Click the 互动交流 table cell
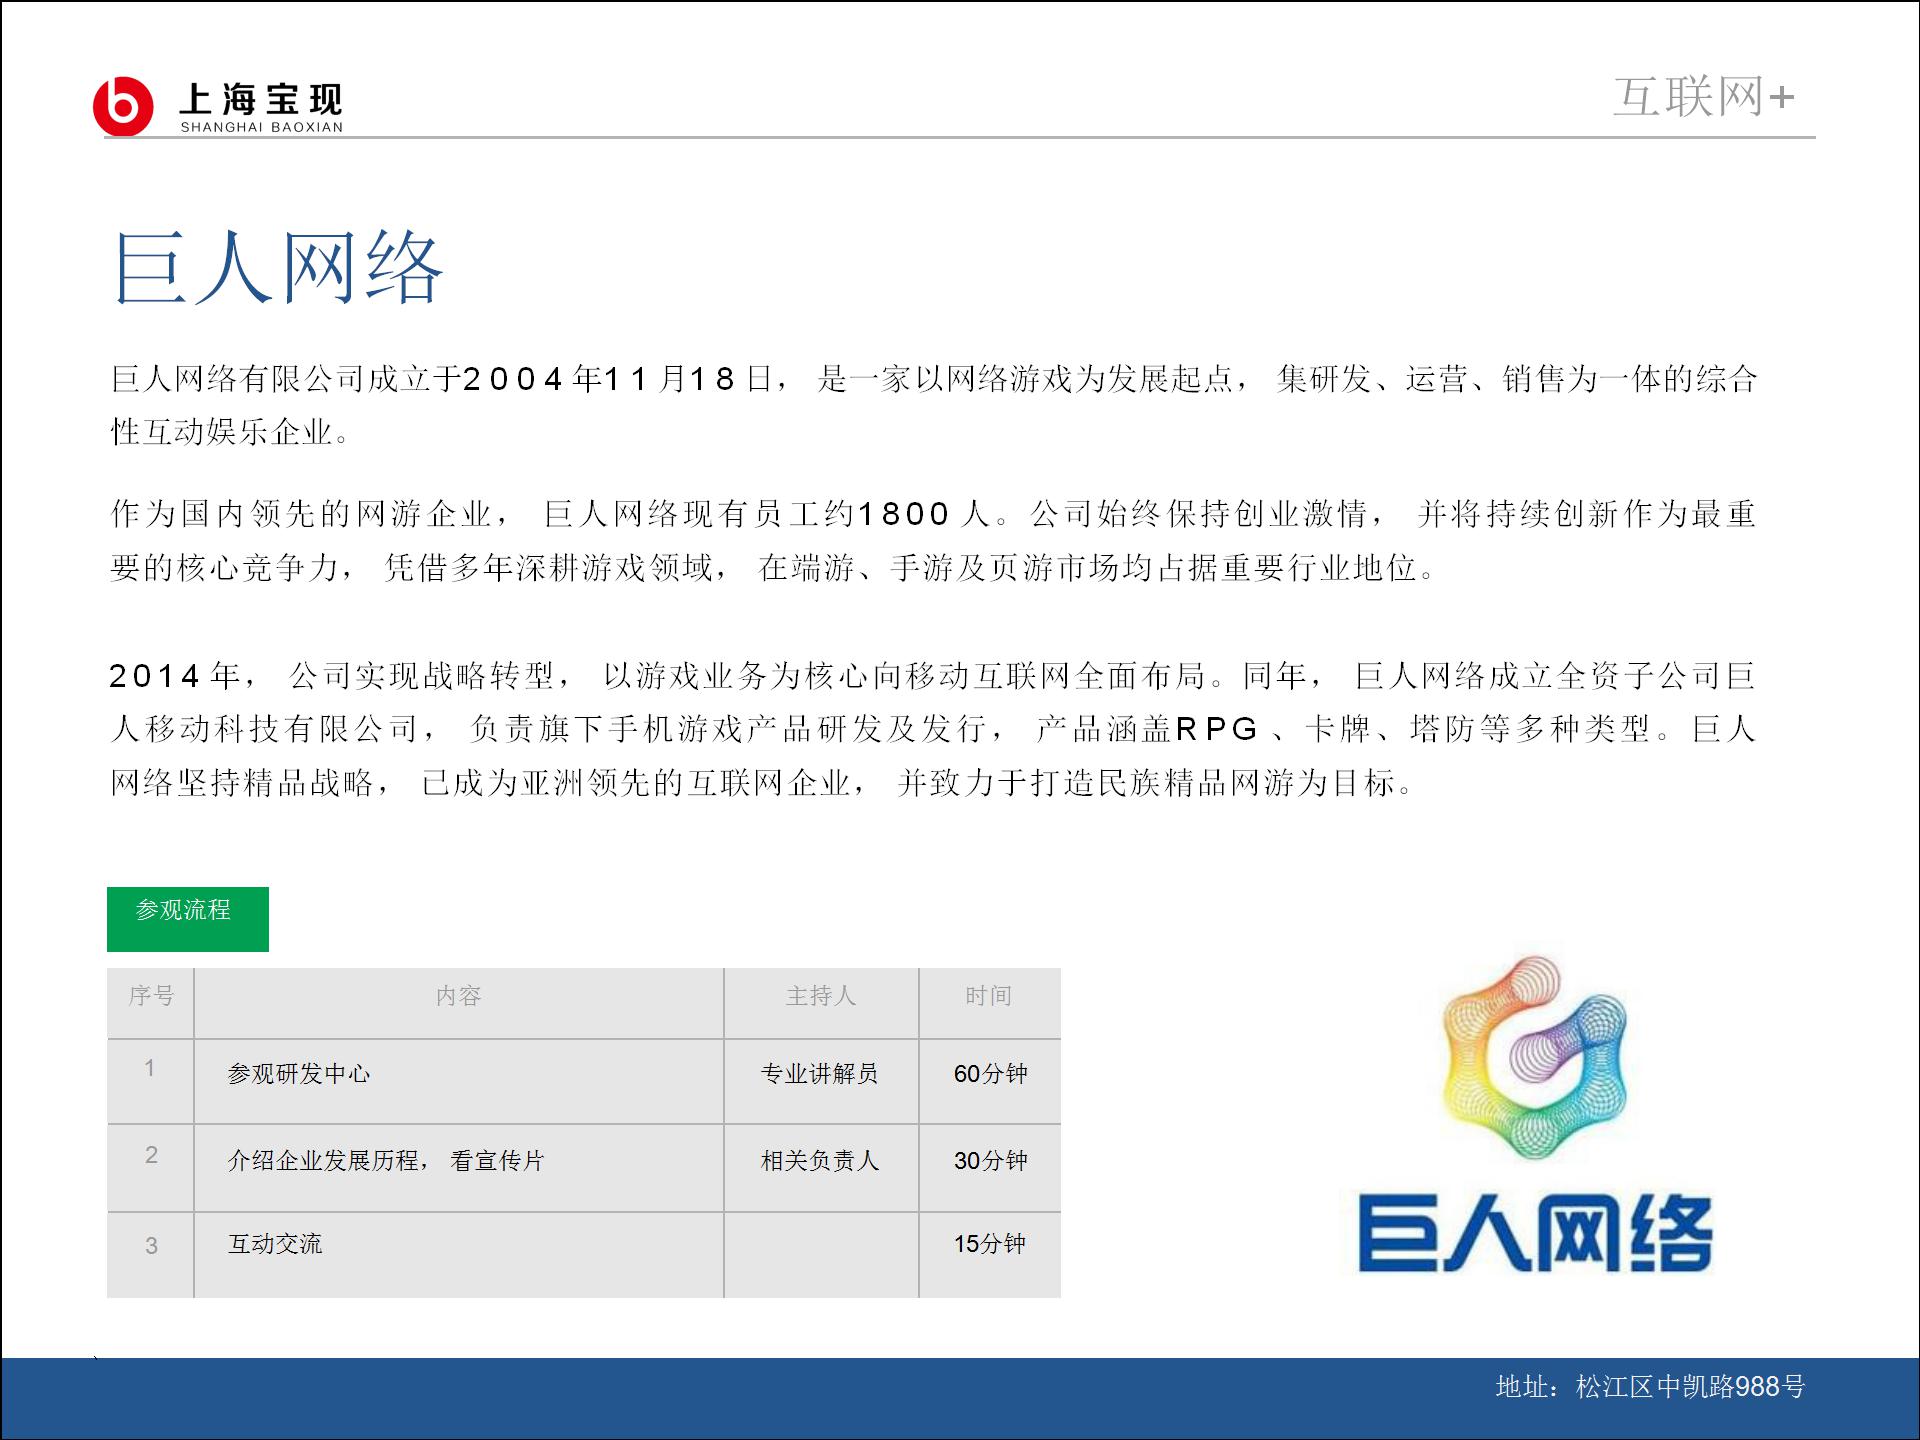1920x1440 pixels. click(459, 1255)
